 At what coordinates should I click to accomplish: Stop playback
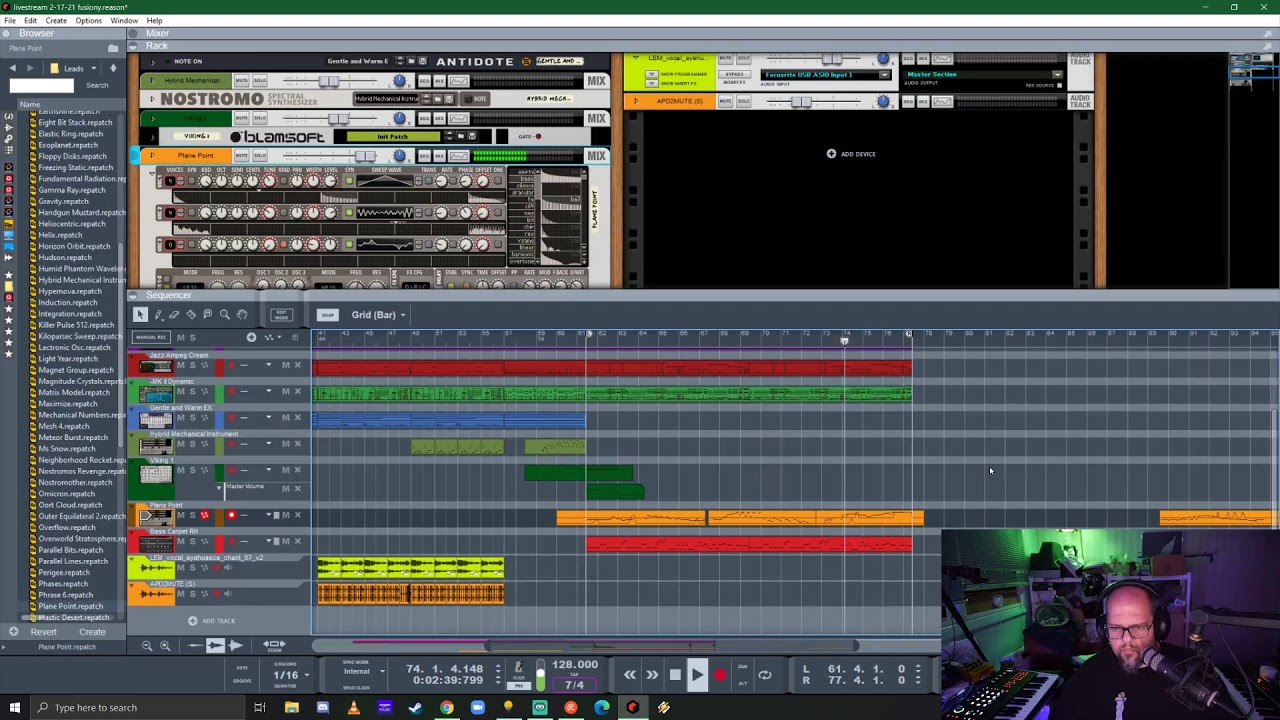tap(675, 675)
